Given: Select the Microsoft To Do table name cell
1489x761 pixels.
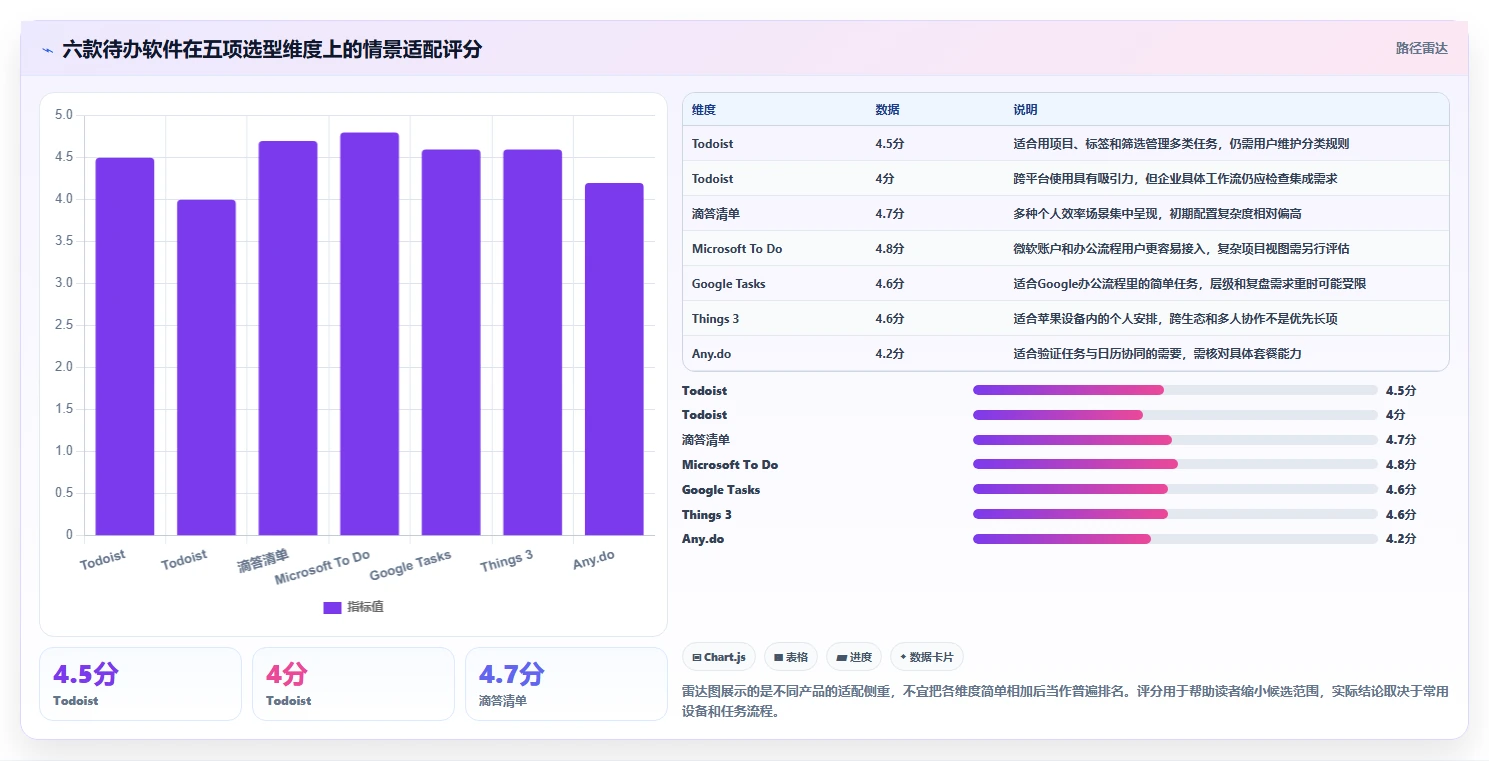Looking at the screenshot, I should 737,249.
